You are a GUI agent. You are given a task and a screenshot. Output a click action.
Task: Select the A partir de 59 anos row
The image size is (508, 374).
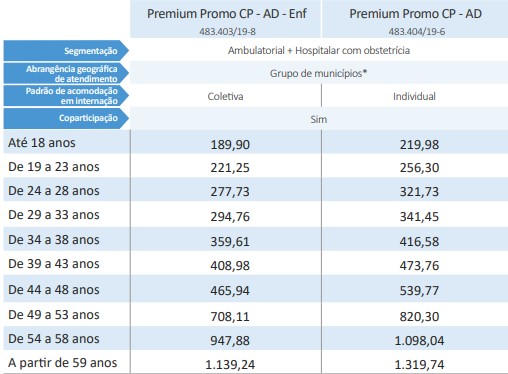pos(256,363)
